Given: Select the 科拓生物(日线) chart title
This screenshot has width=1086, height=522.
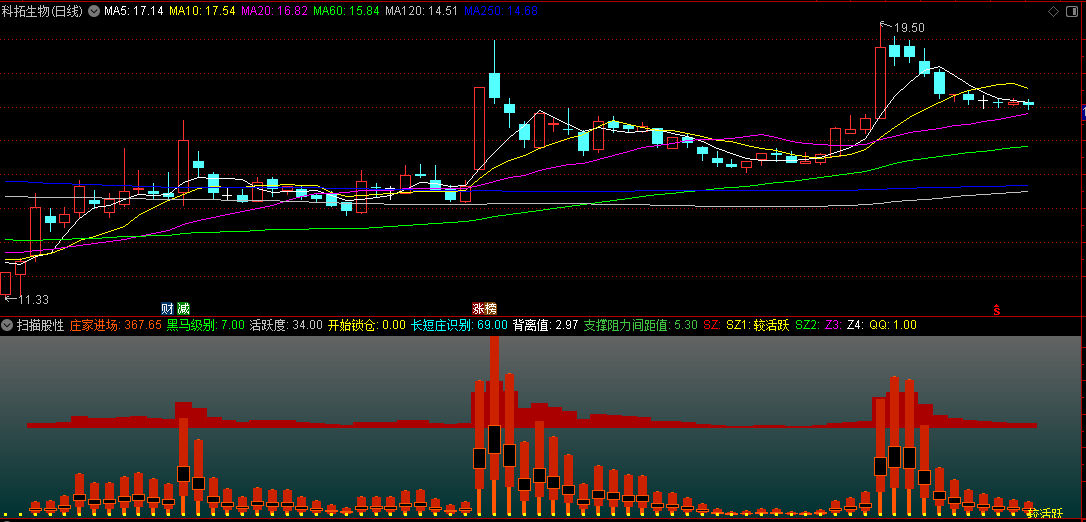Looking at the screenshot, I should (42, 12).
